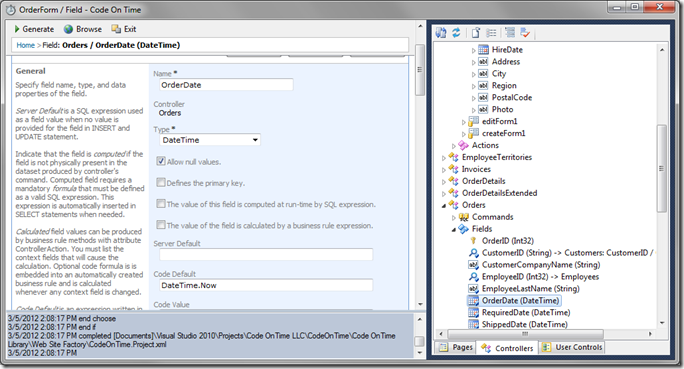Enable calculated by a business rule expression
Screen dimensions: 684x369
tap(161, 225)
